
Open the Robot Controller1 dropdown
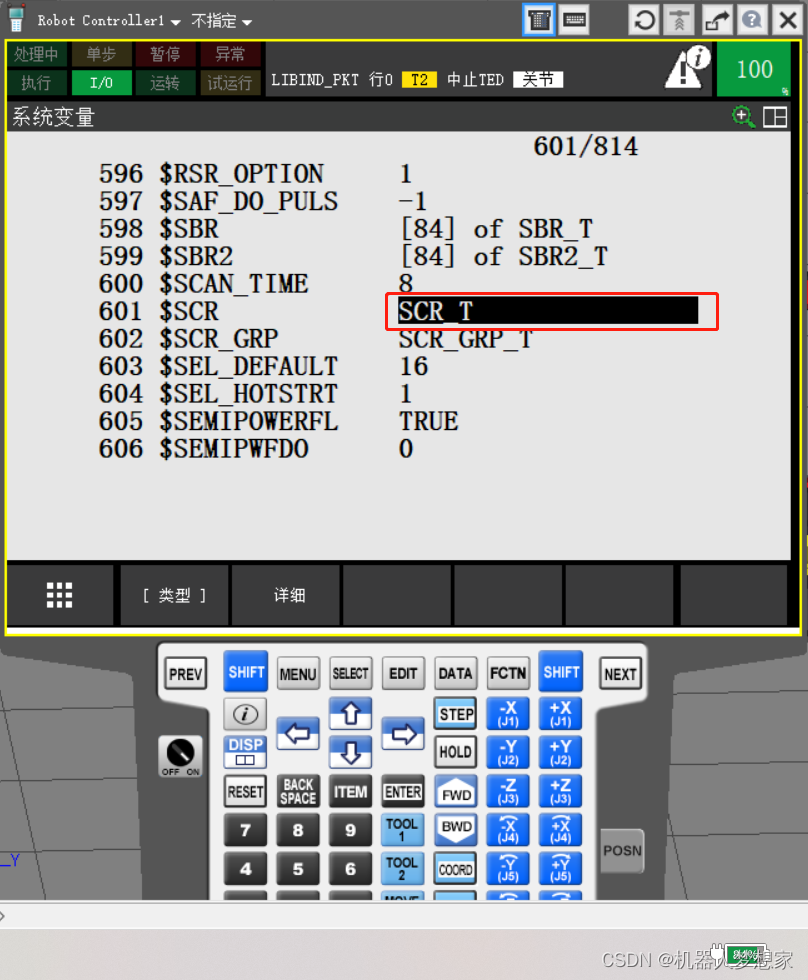109,21
